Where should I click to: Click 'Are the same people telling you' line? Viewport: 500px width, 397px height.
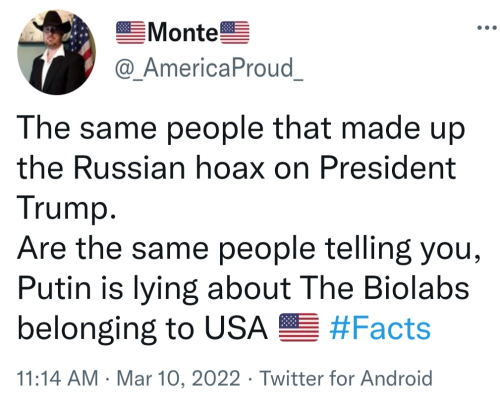[248, 249]
